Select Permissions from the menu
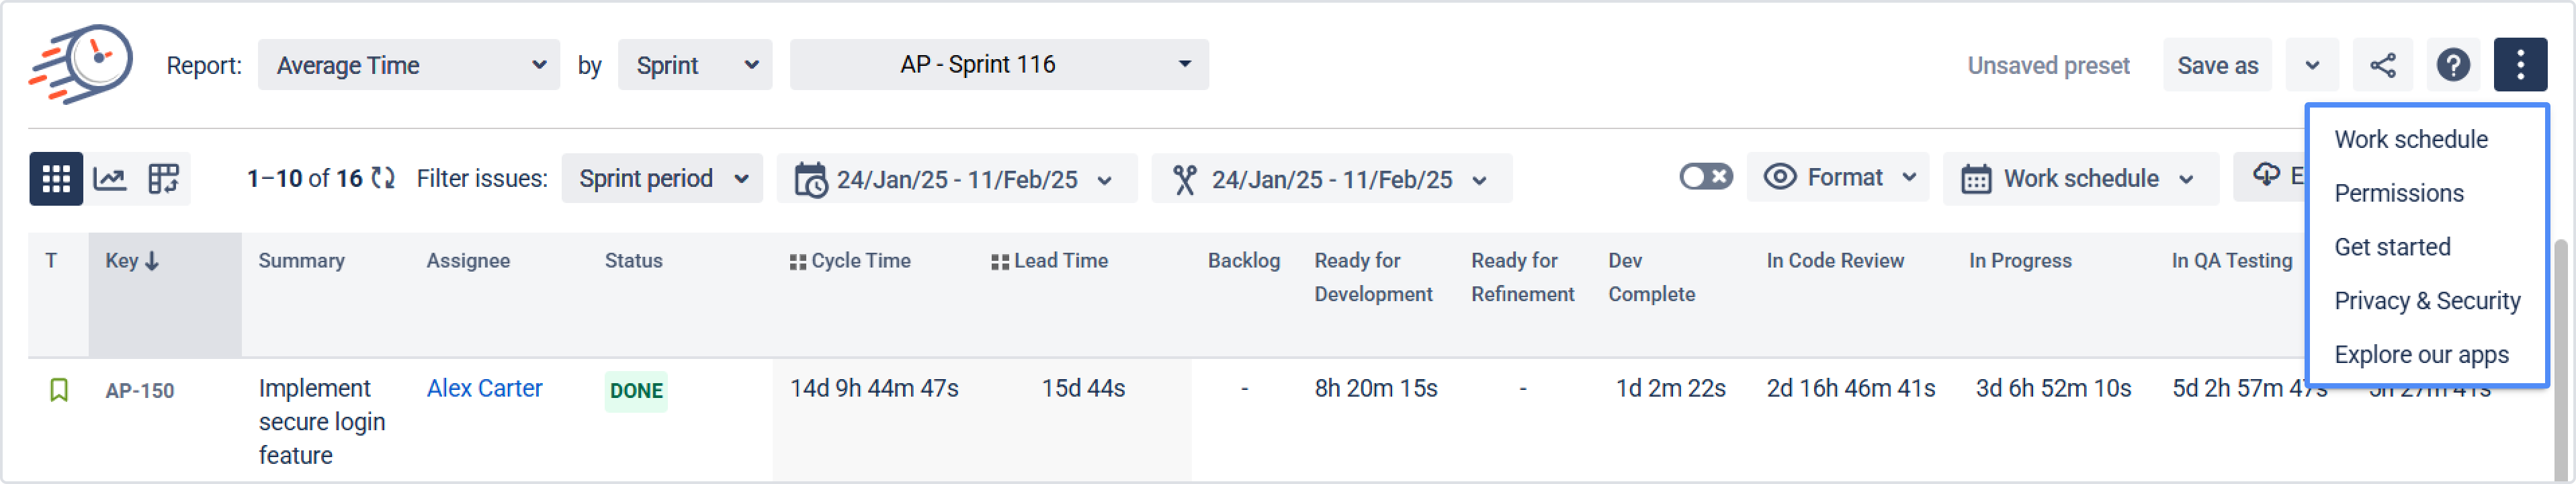 pyautogui.click(x=2398, y=193)
